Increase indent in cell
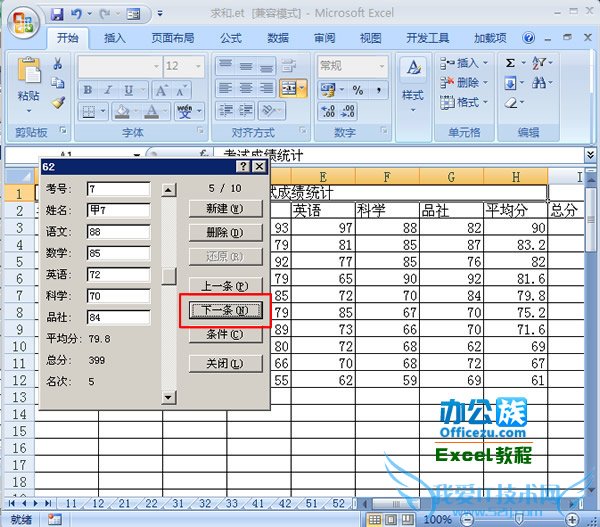 coord(245,111)
